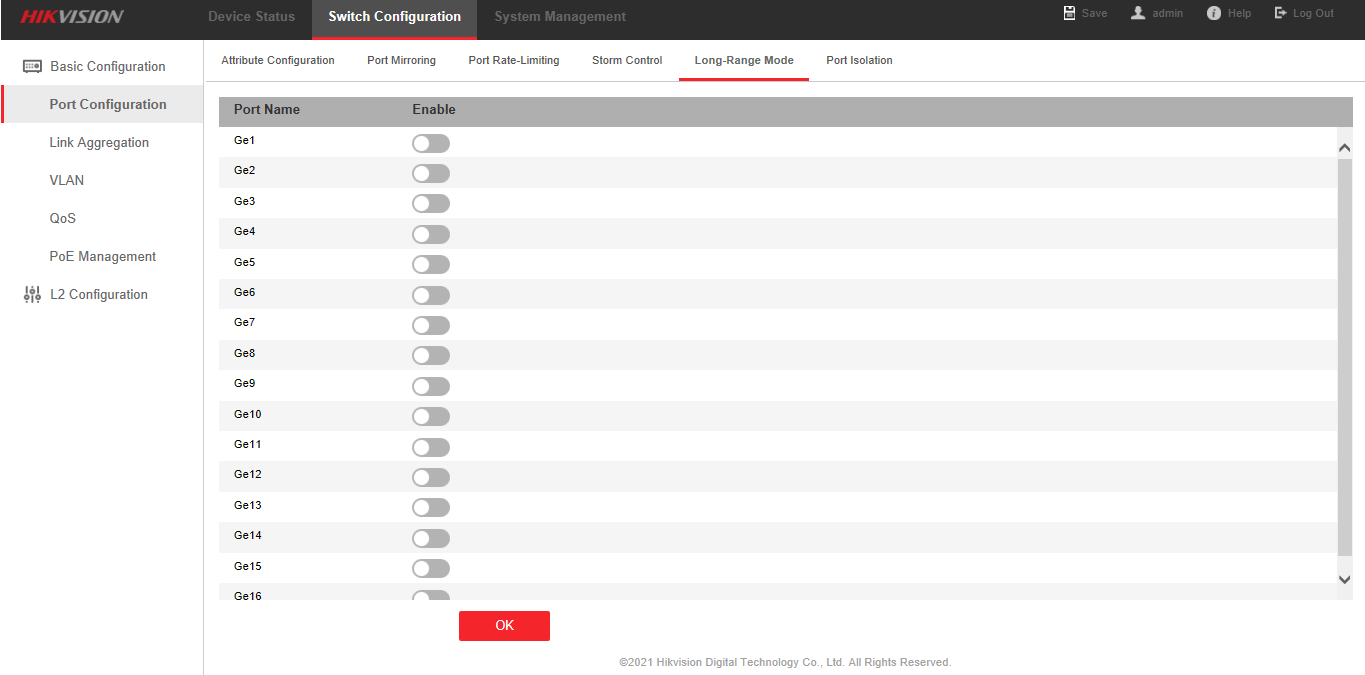Click the Basic Configuration switch icon

pos(32,66)
